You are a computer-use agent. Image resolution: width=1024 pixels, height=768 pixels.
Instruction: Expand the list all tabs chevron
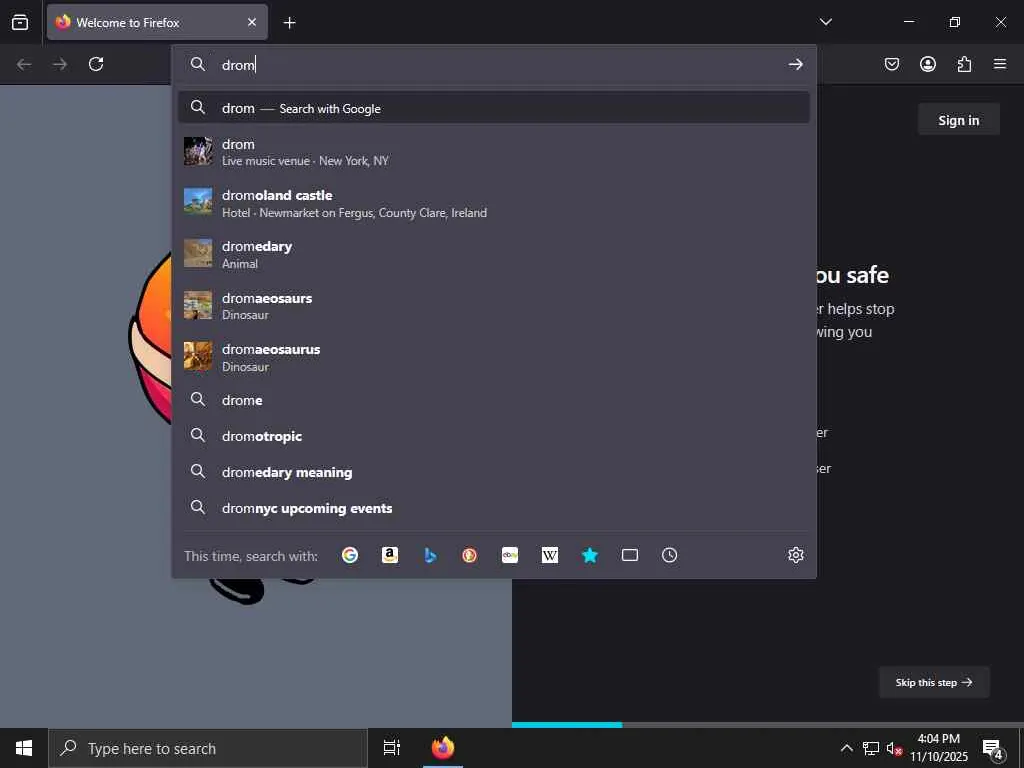click(x=825, y=22)
